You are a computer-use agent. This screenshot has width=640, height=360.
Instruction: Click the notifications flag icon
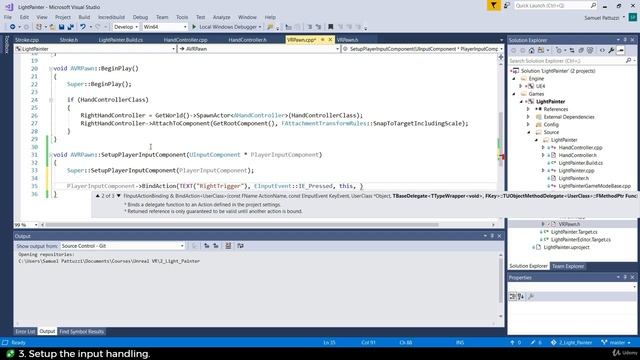pos(493,5)
